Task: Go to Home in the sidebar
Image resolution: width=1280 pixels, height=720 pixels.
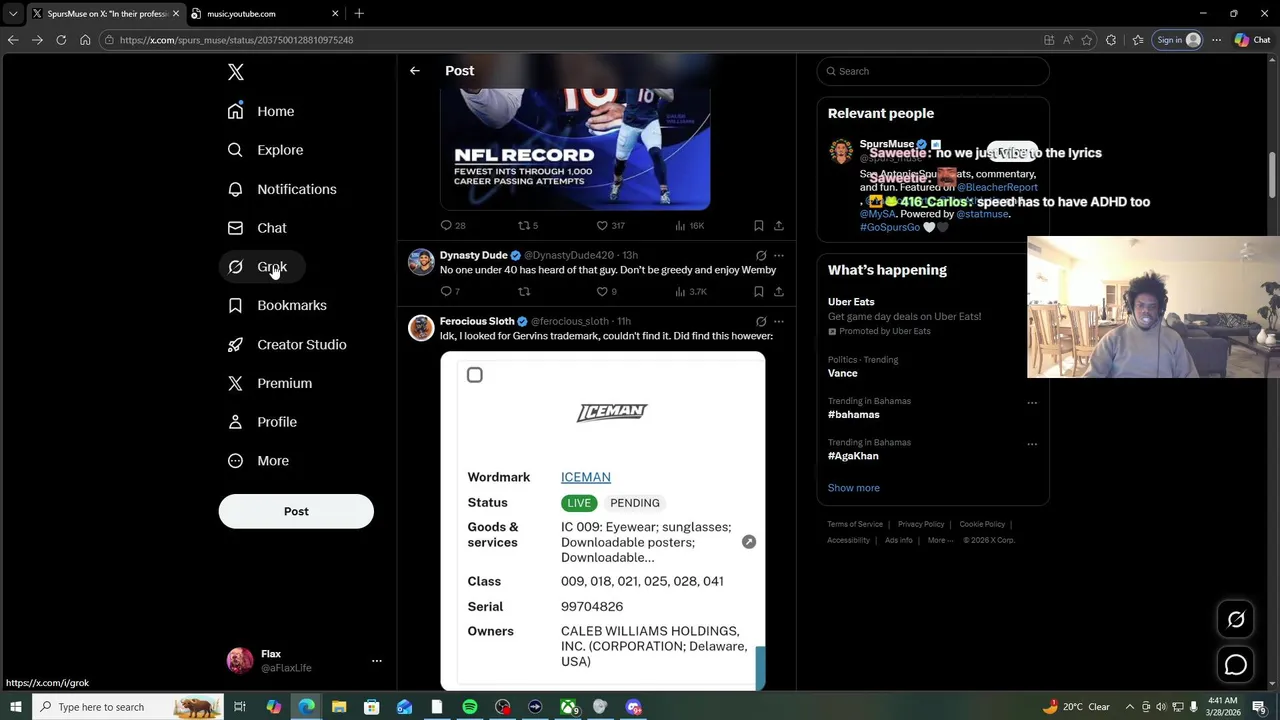Action: pyautogui.click(x=260, y=111)
